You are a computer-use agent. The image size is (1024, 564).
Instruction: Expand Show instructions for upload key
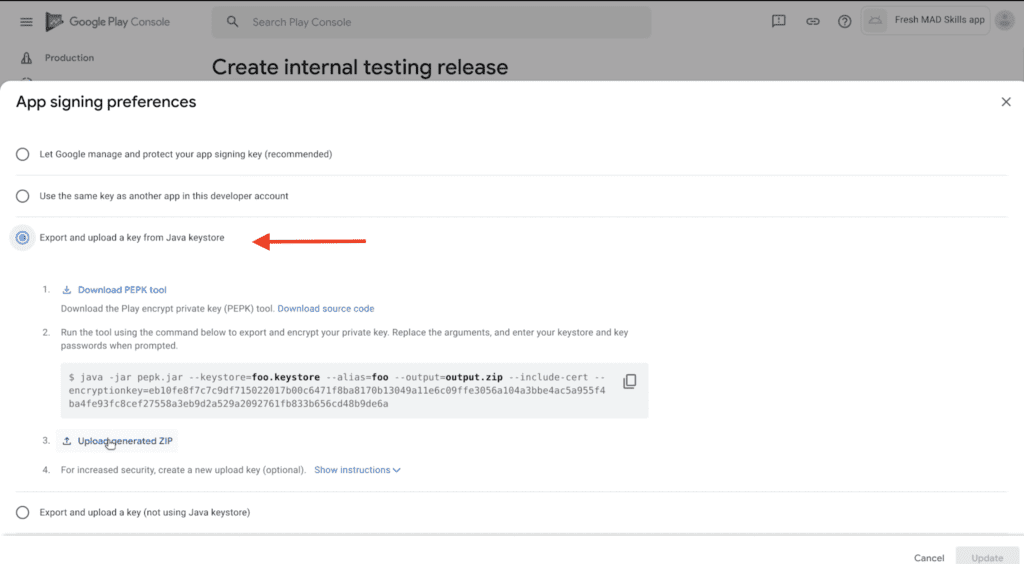(x=357, y=470)
